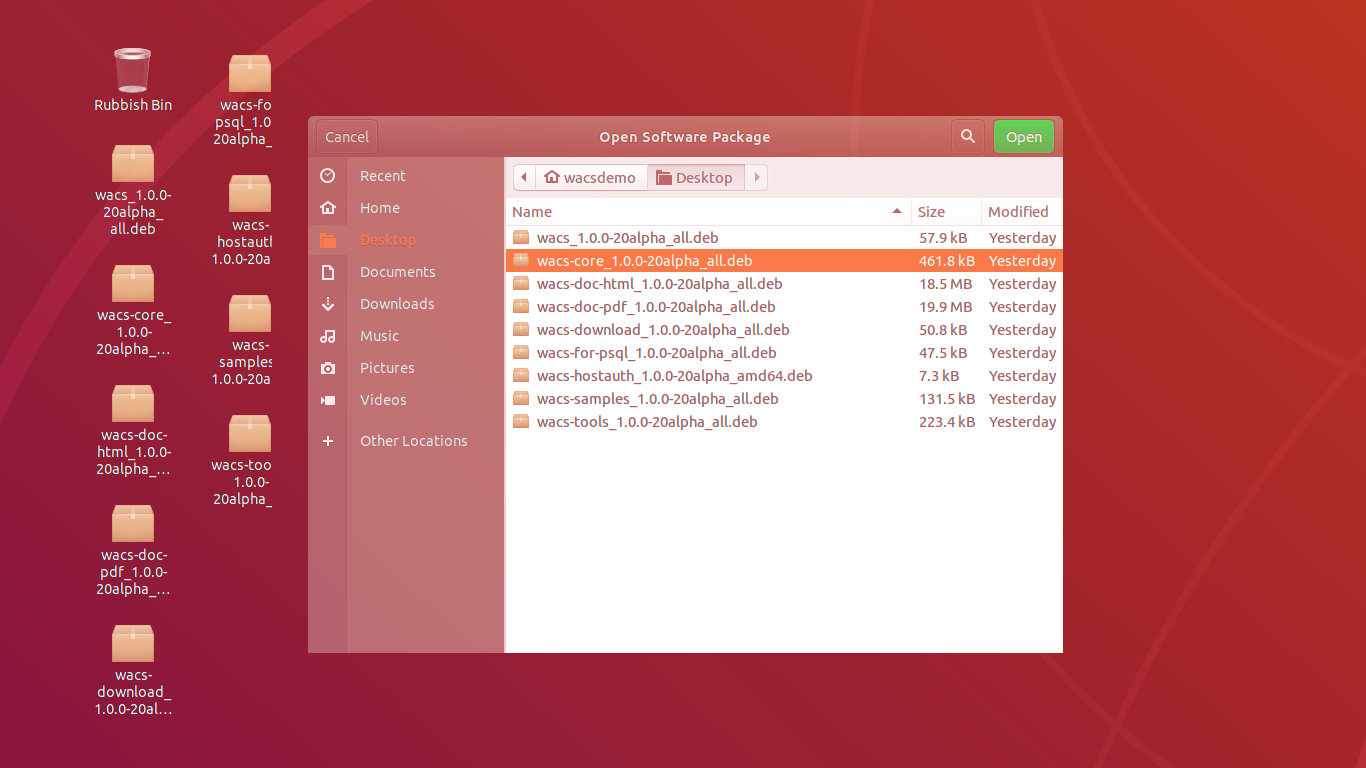Click the path bar right scroll arrow

[757, 178]
